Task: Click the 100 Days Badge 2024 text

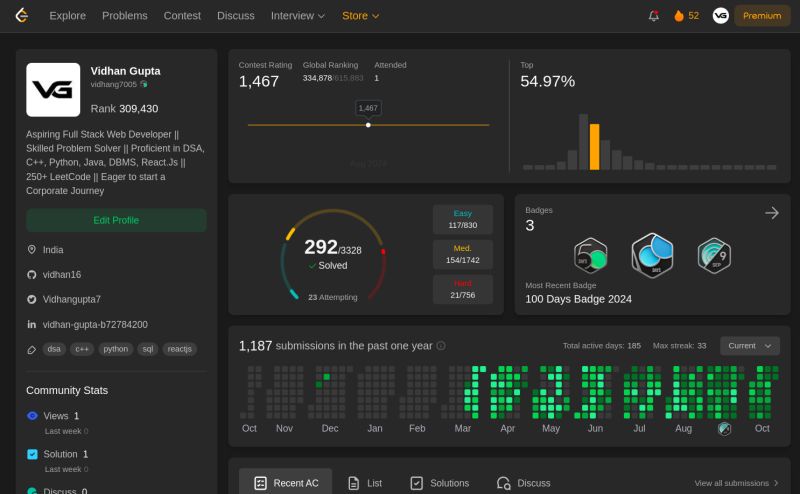Action: click(579, 300)
